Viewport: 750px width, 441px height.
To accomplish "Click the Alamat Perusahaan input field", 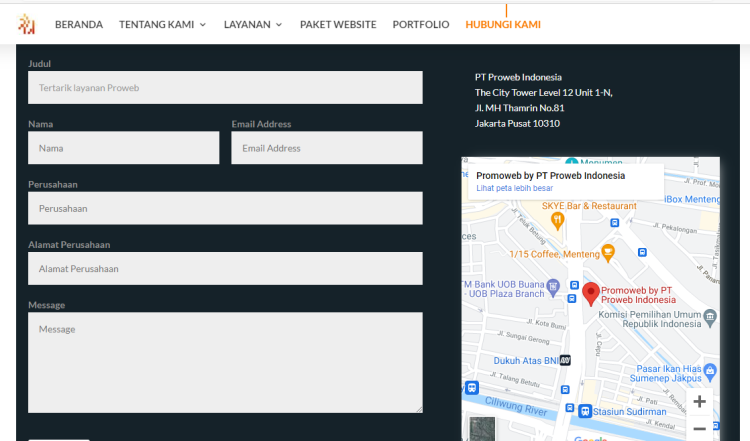I will tap(225, 268).
